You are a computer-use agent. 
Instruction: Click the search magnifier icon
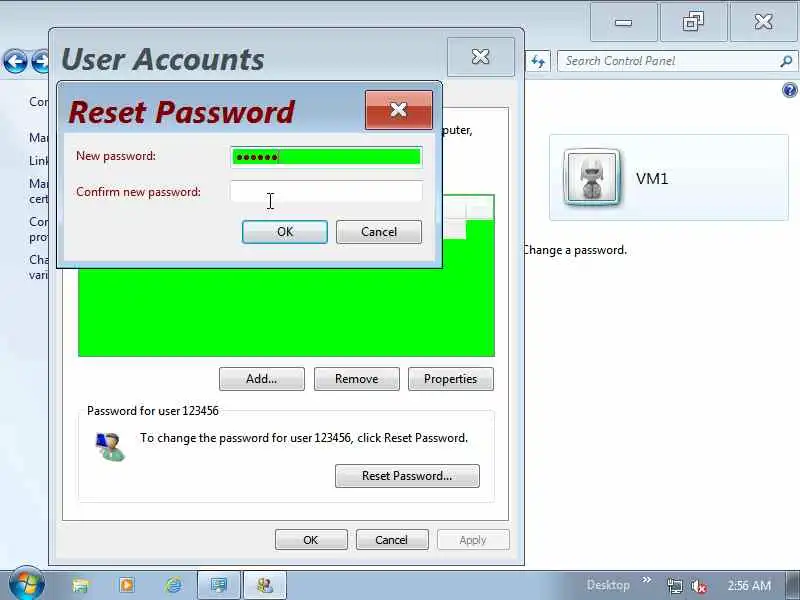point(786,61)
